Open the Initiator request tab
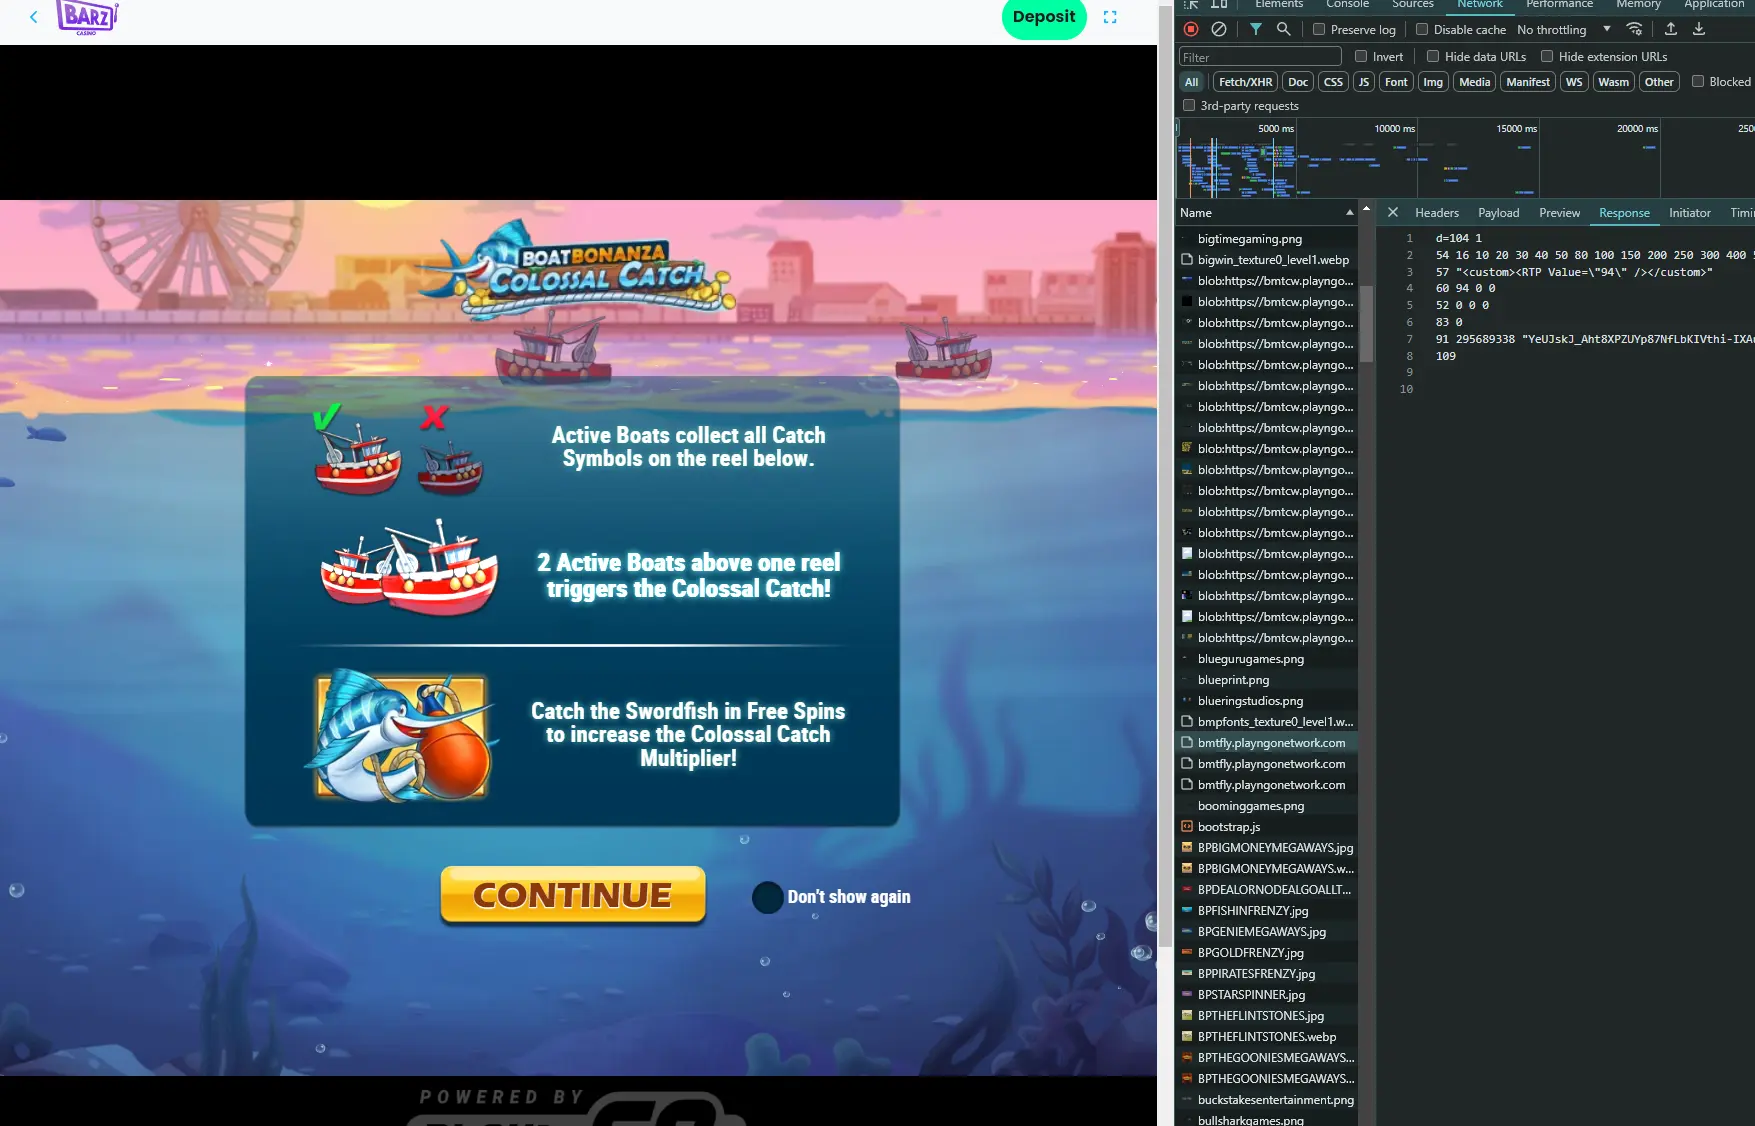The width and height of the screenshot is (1755, 1126). click(x=1690, y=213)
